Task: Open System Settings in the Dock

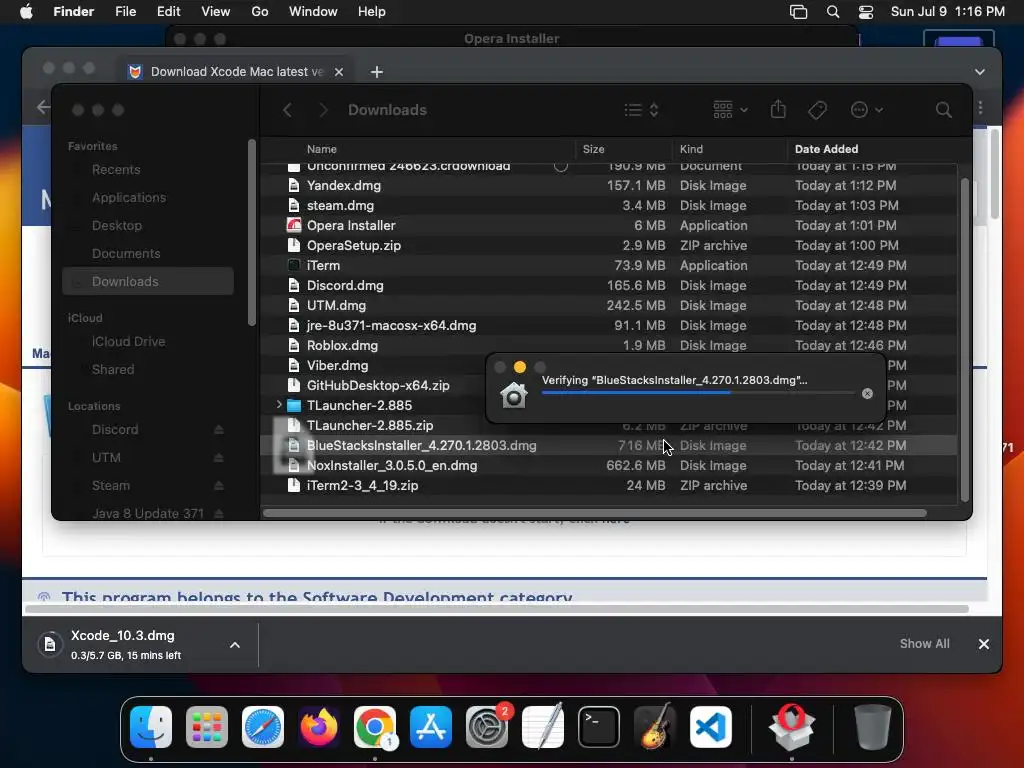Action: [x=487, y=727]
